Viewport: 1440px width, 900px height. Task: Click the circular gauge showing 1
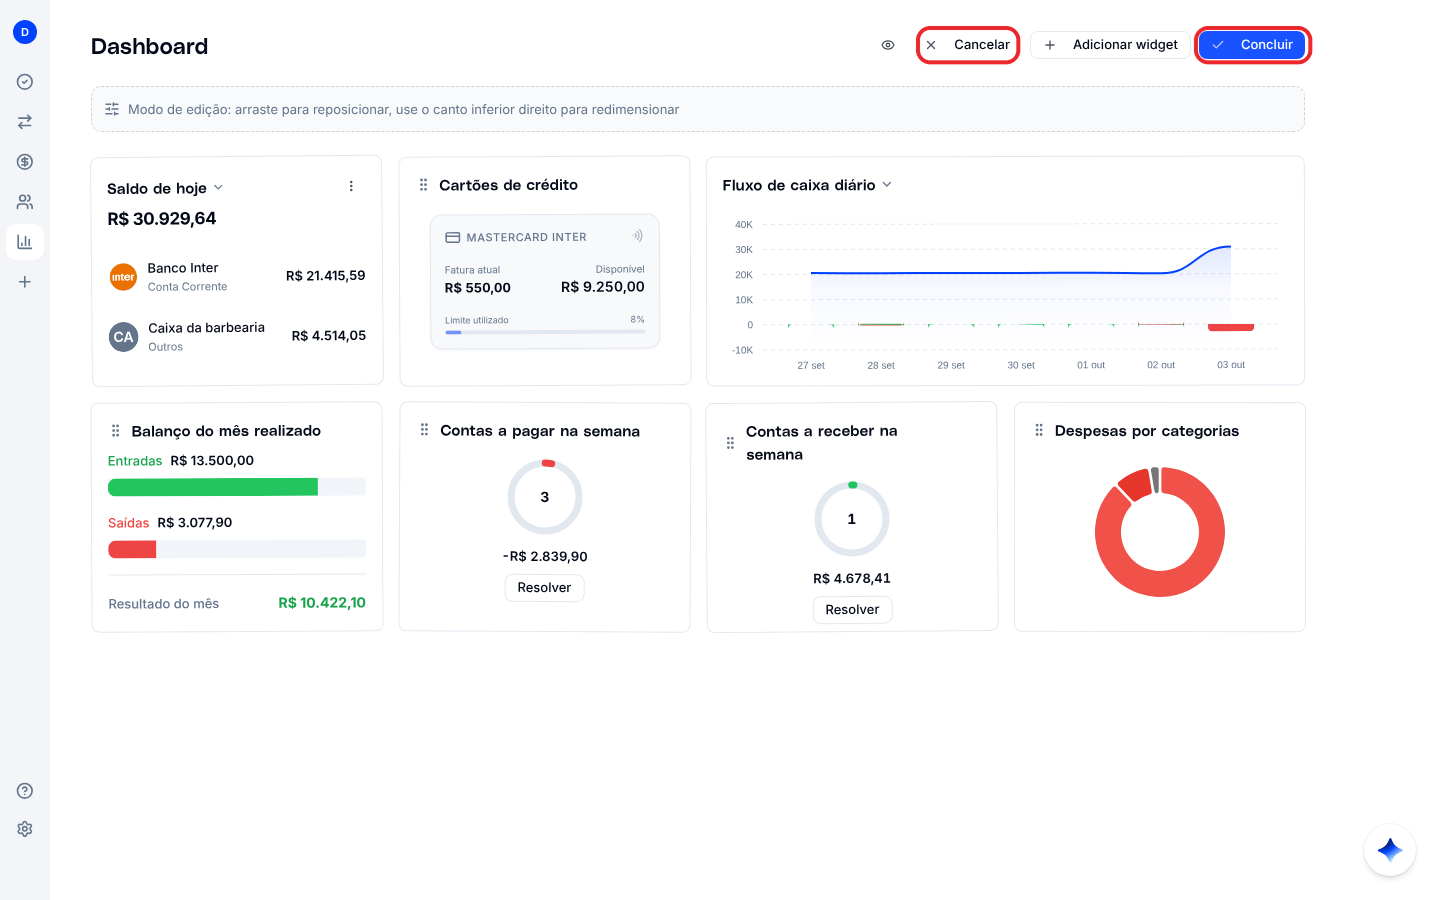click(x=852, y=519)
